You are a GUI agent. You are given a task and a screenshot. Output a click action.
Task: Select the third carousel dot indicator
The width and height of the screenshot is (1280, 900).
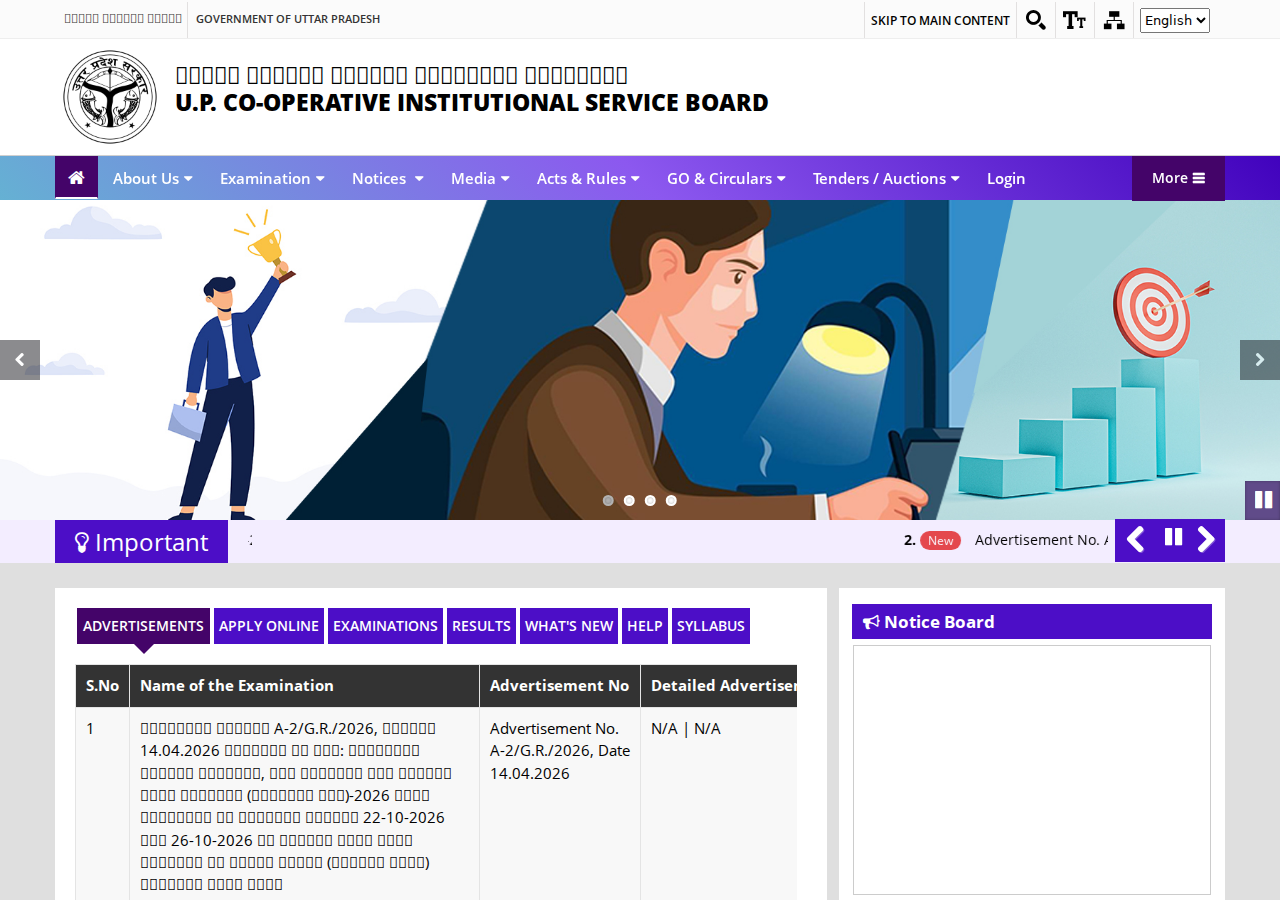click(x=650, y=500)
